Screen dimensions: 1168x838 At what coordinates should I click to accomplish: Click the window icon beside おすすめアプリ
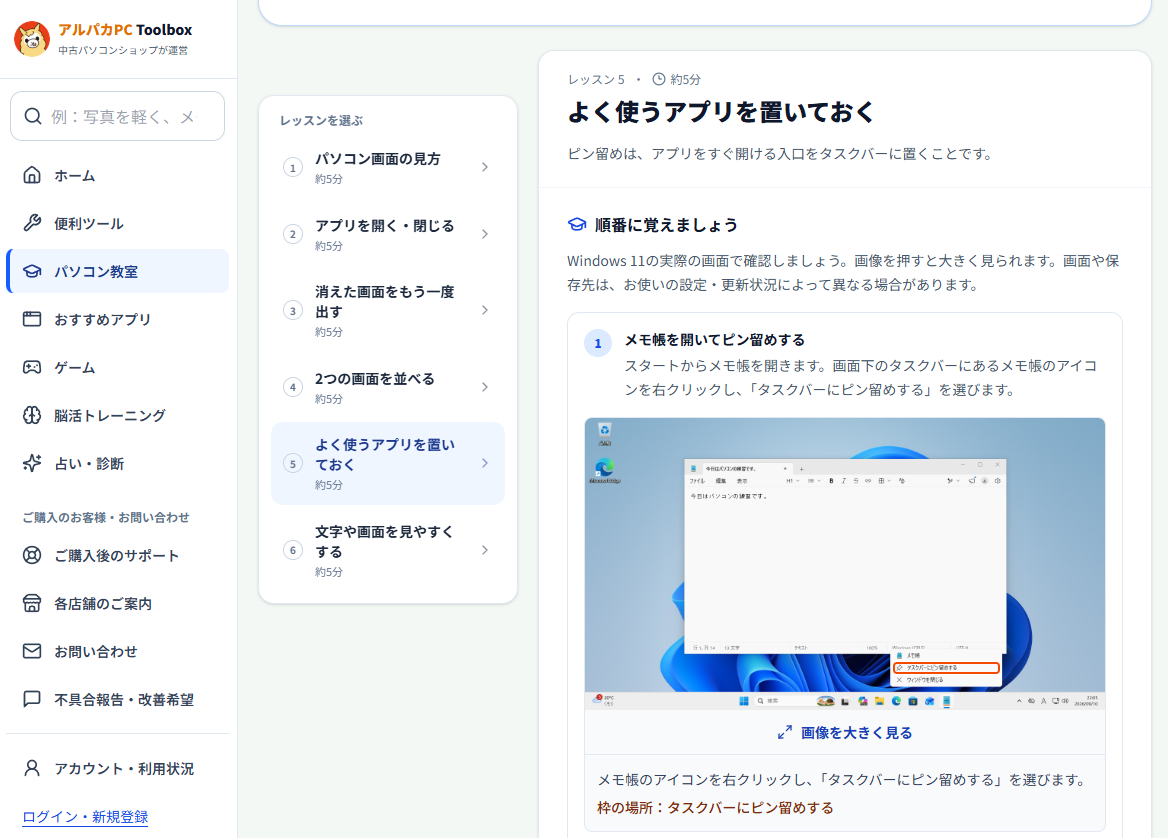[x=32, y=319]
